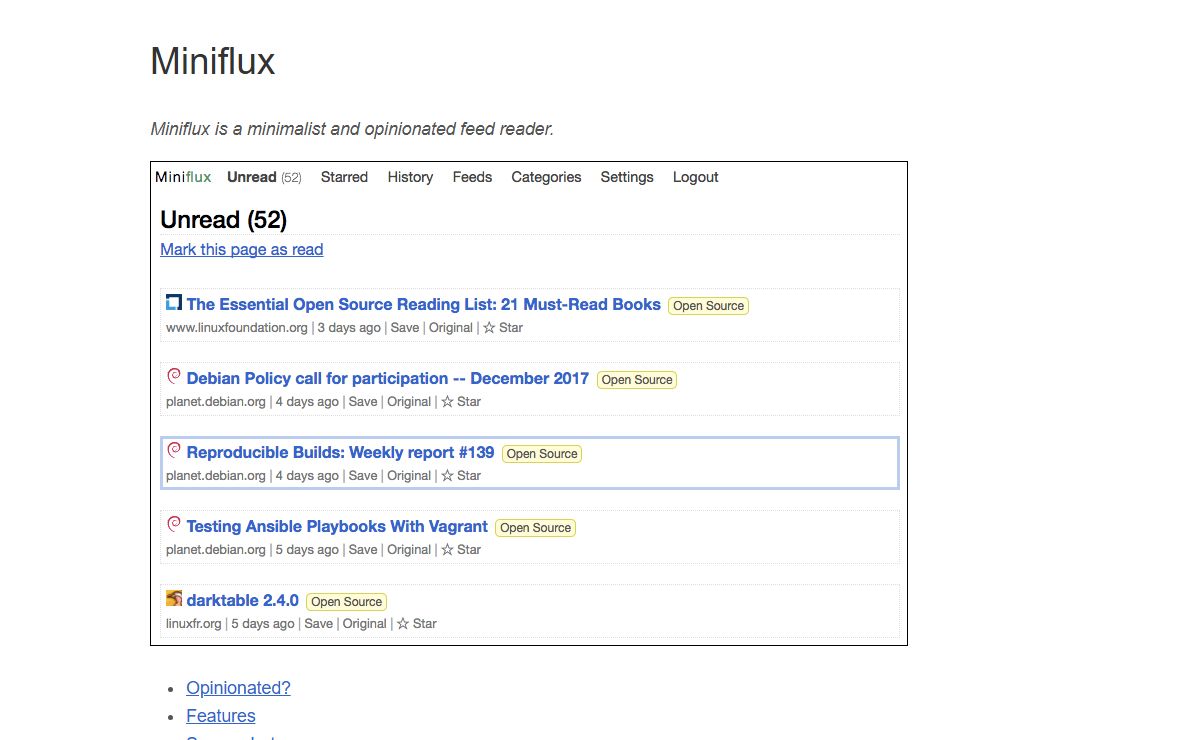1200x740 pixels.
Task: Click the 'Mark this page as read' link
Action: [242, 250]
